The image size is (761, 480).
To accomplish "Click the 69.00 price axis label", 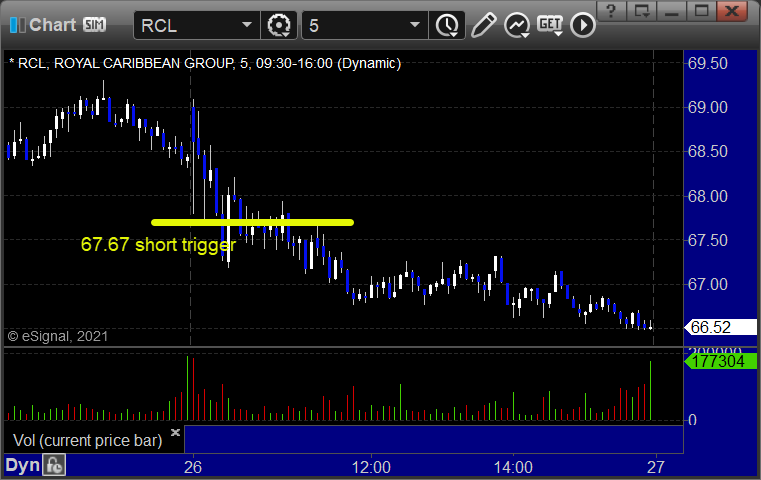I will [x=708, y=107].
